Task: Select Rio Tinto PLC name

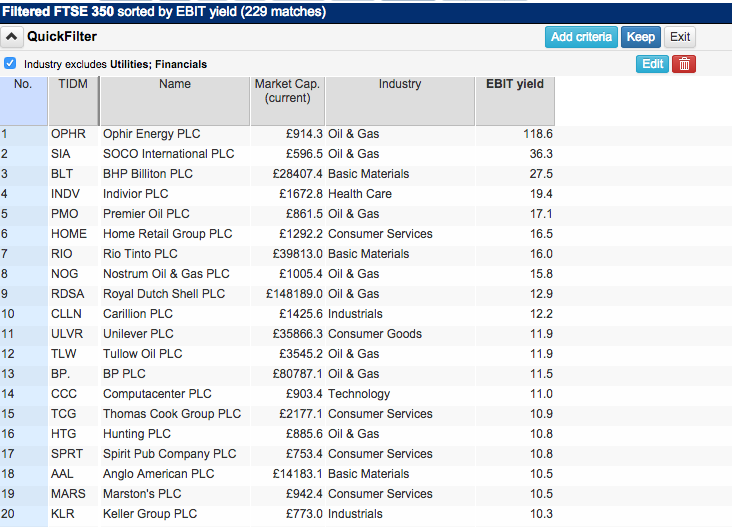Action: point(141,254)
